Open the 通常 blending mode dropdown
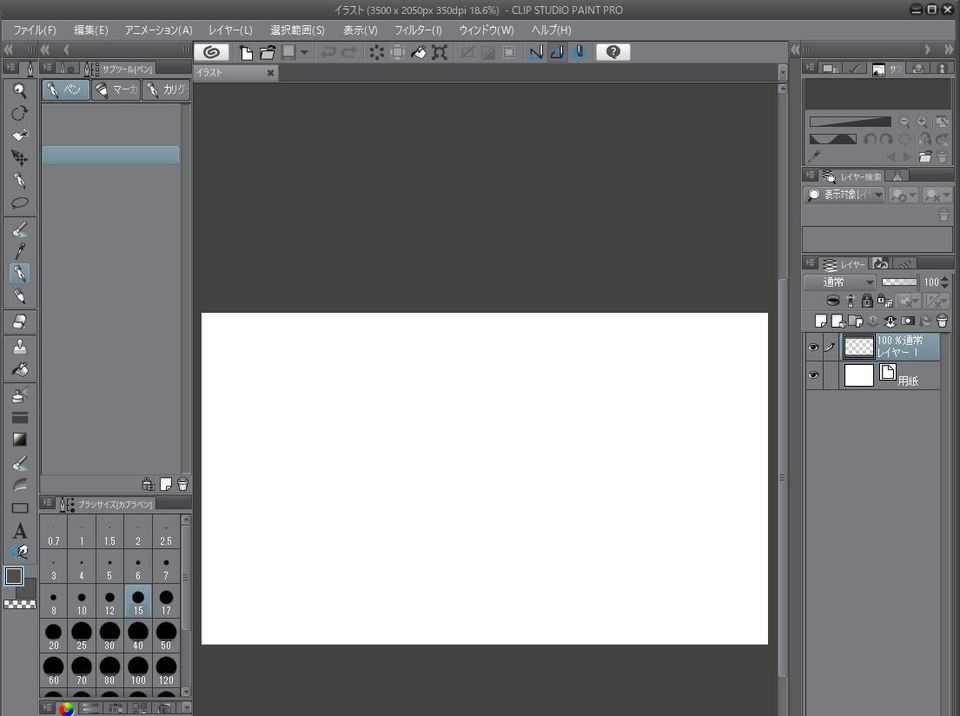The width and height of the screenshot is (960, 716). pos(838,282)
